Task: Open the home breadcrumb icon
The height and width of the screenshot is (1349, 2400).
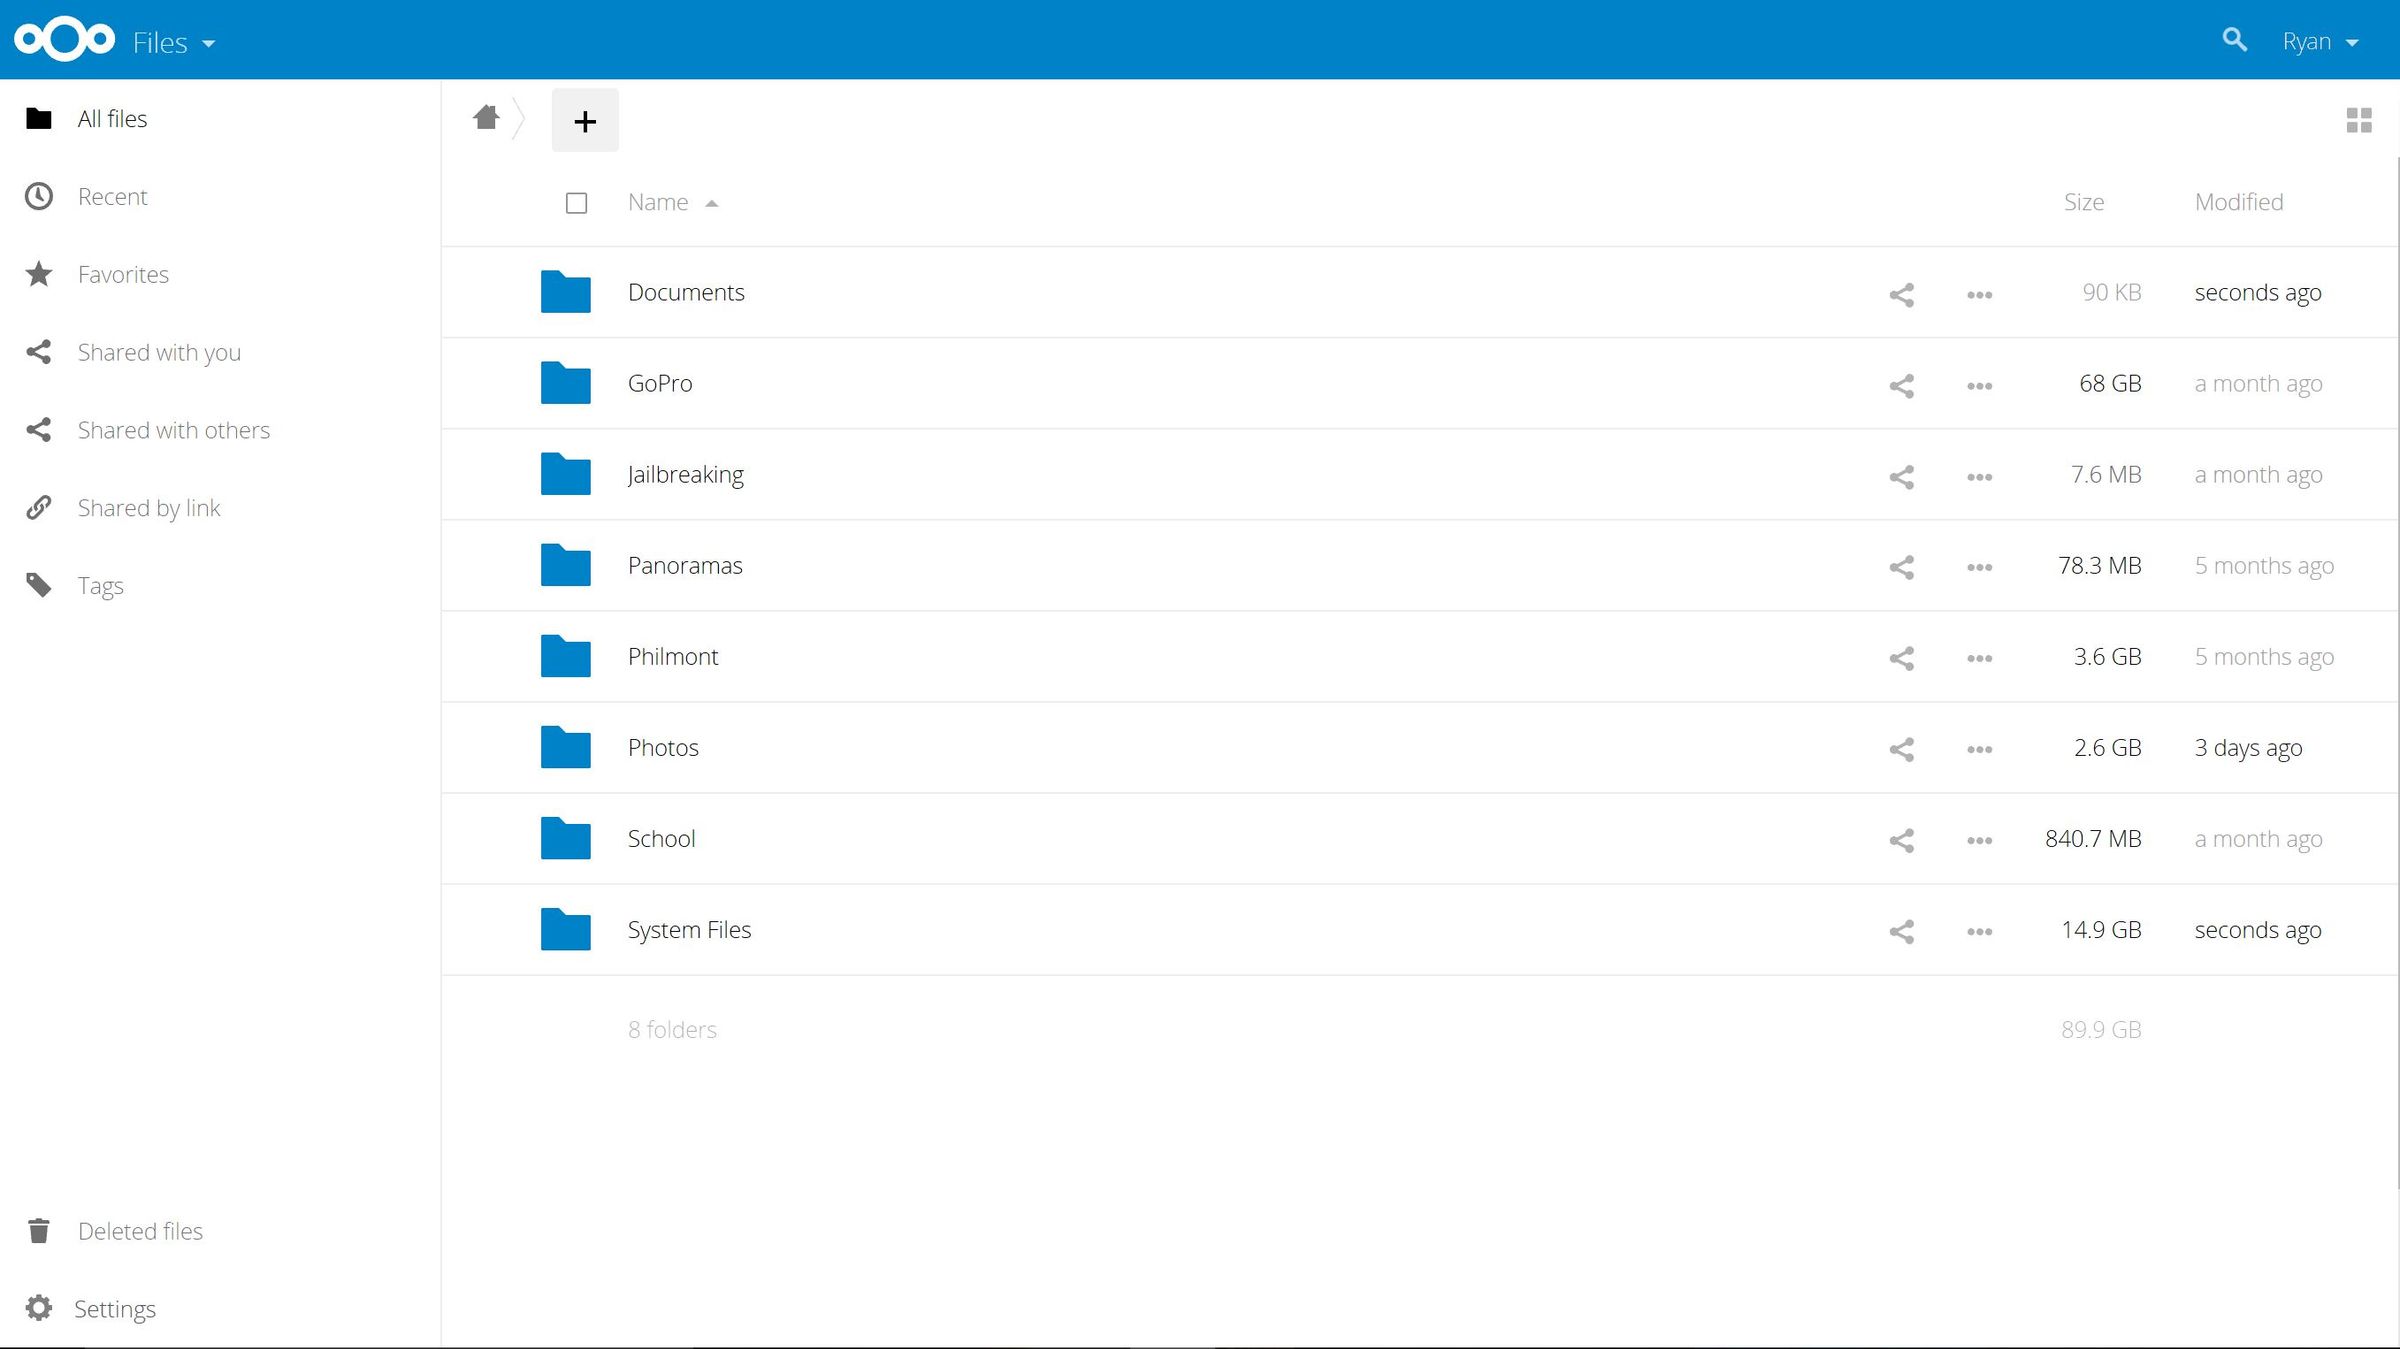Action: tap(487, 117)
